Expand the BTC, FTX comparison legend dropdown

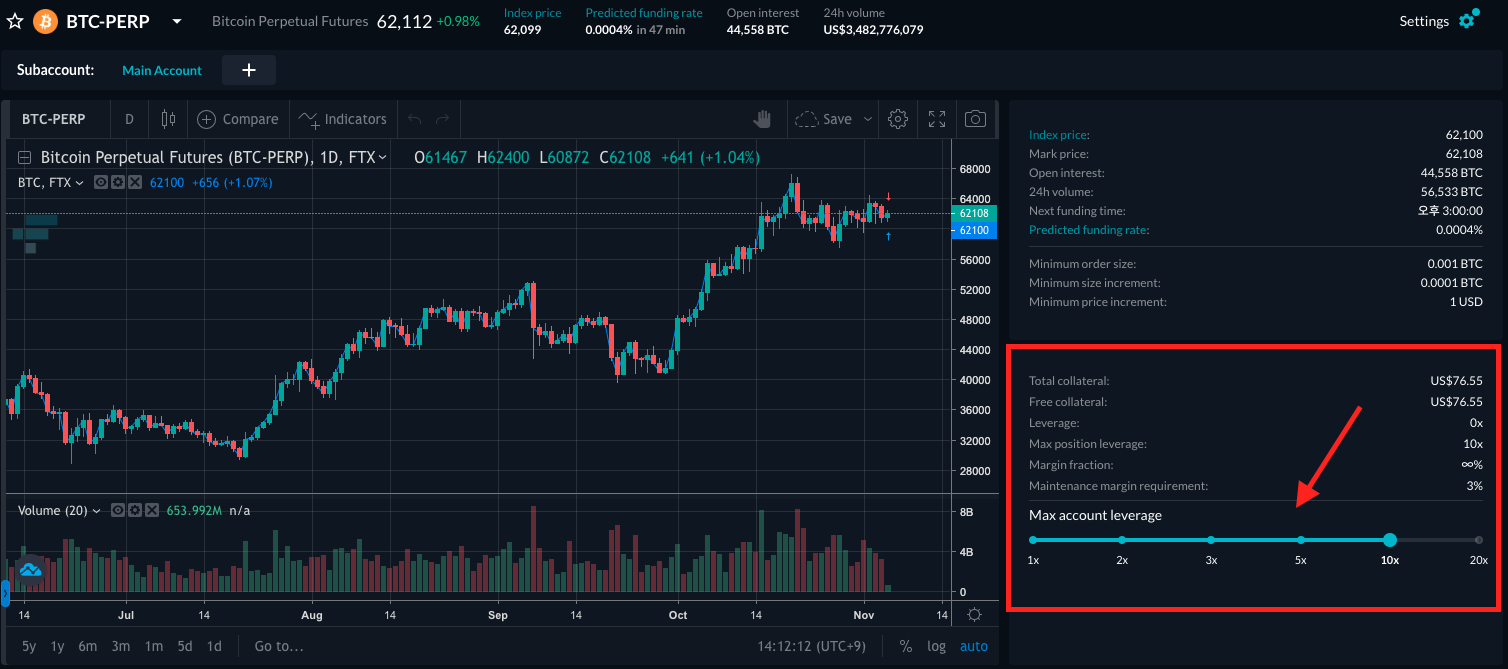(81, 183)
